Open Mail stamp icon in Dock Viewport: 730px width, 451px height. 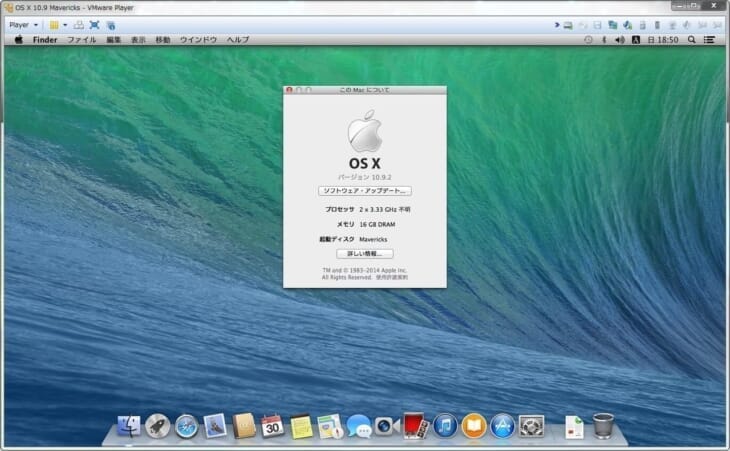pyautogui.click(x=215, y=426)
